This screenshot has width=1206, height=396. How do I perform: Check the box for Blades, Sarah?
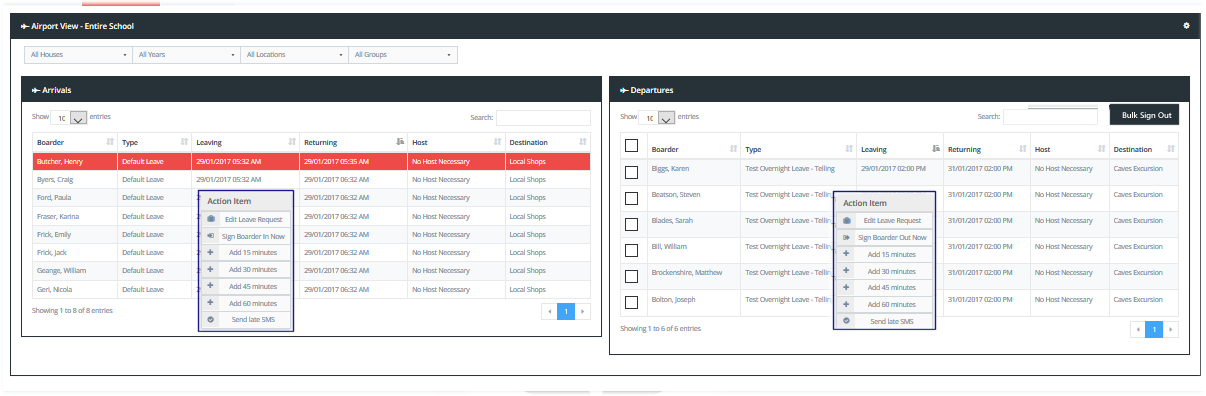[631, 224]
